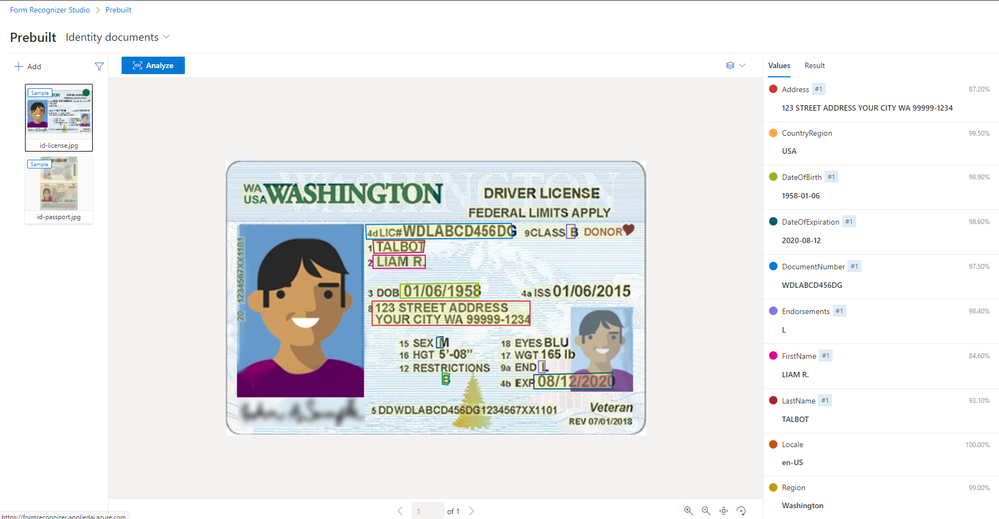999x519 pixels.
Task: Zoom in on the document
Action: [x=688, y=511]
